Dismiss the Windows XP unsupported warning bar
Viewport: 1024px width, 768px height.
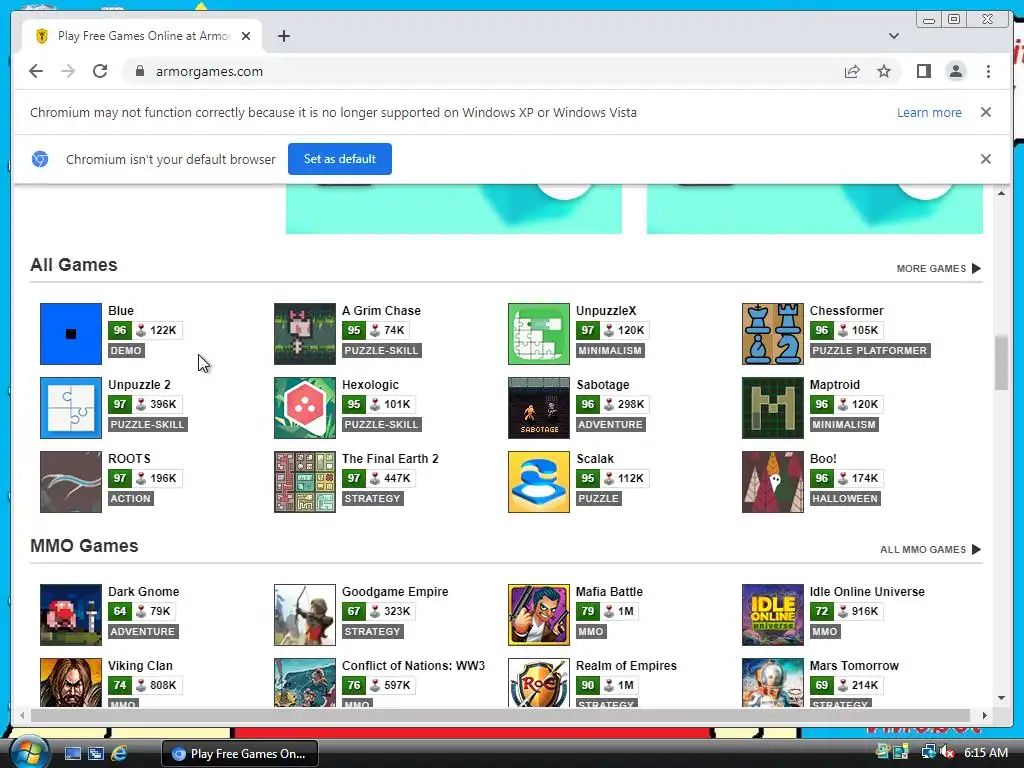[985, 112]
